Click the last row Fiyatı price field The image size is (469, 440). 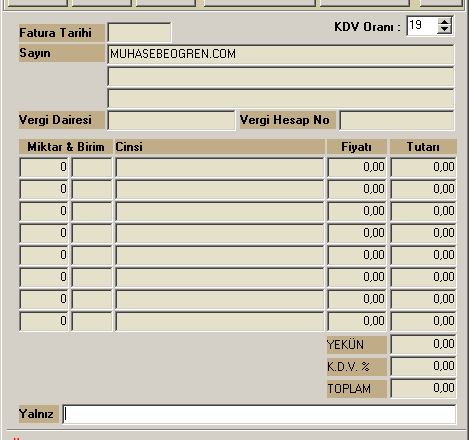357,321
